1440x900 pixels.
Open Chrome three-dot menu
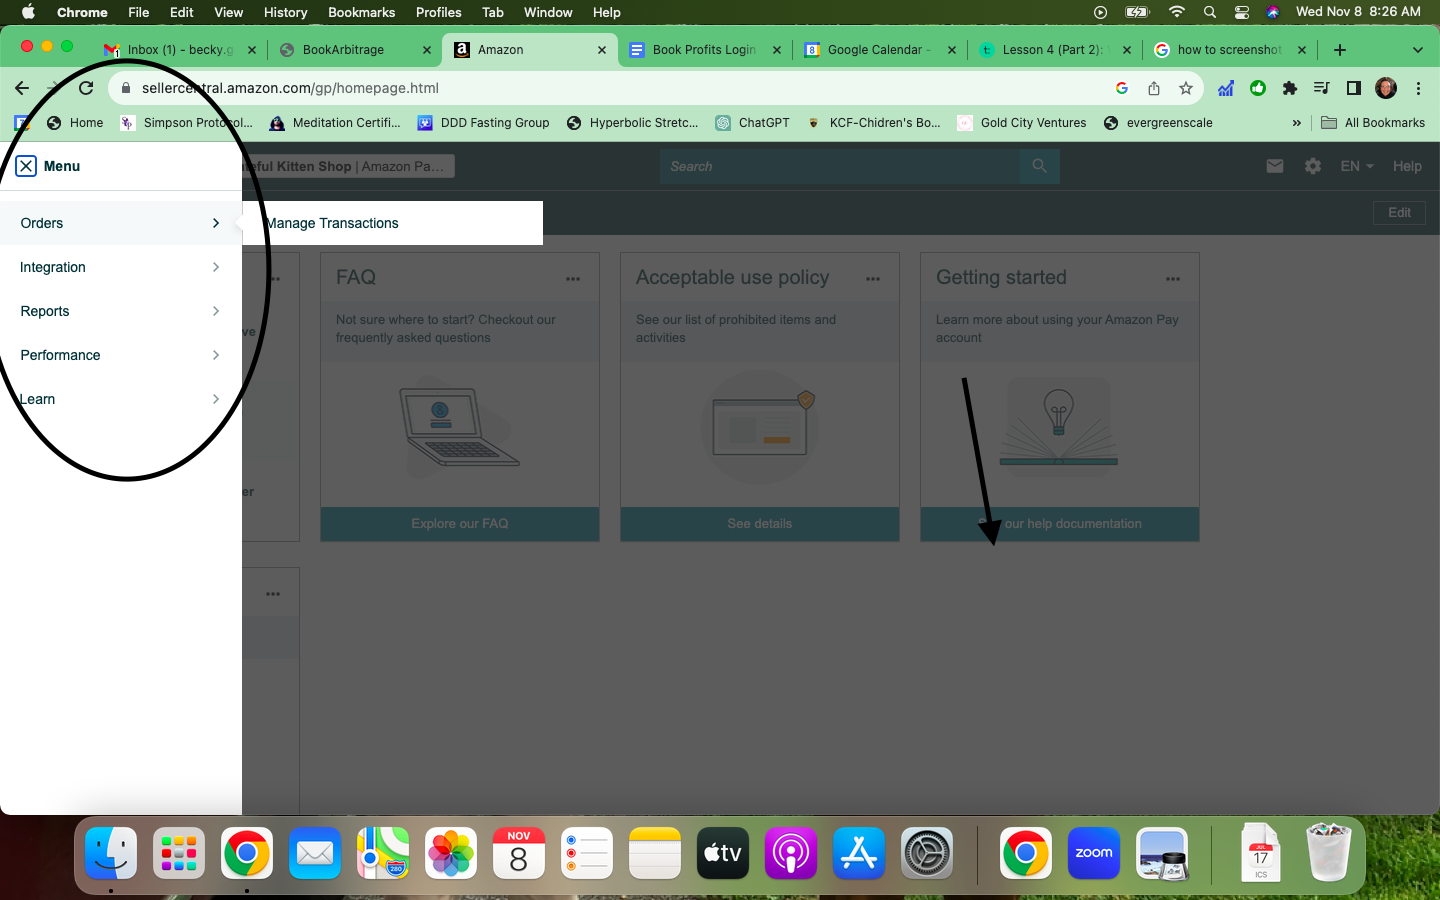coord(1418,88)
